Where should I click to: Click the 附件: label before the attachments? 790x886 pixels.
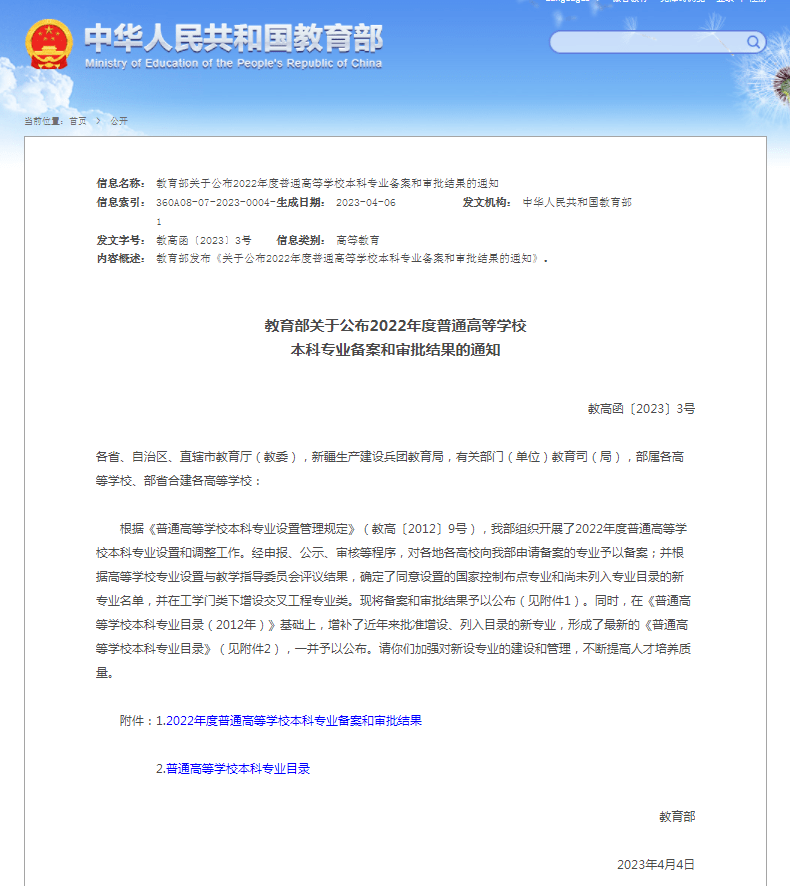coord(136,720)
